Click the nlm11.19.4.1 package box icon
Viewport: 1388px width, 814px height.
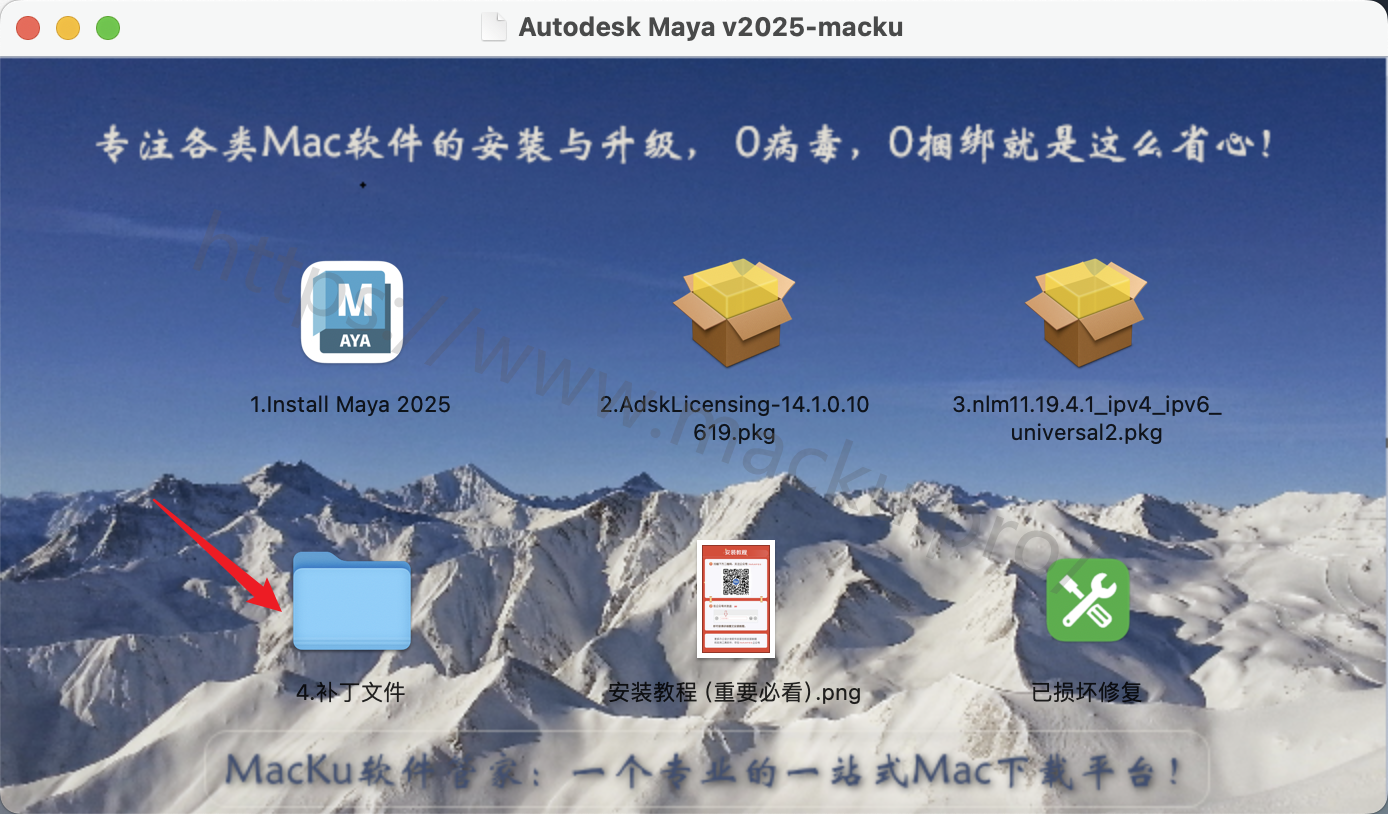click(1085, 312)
